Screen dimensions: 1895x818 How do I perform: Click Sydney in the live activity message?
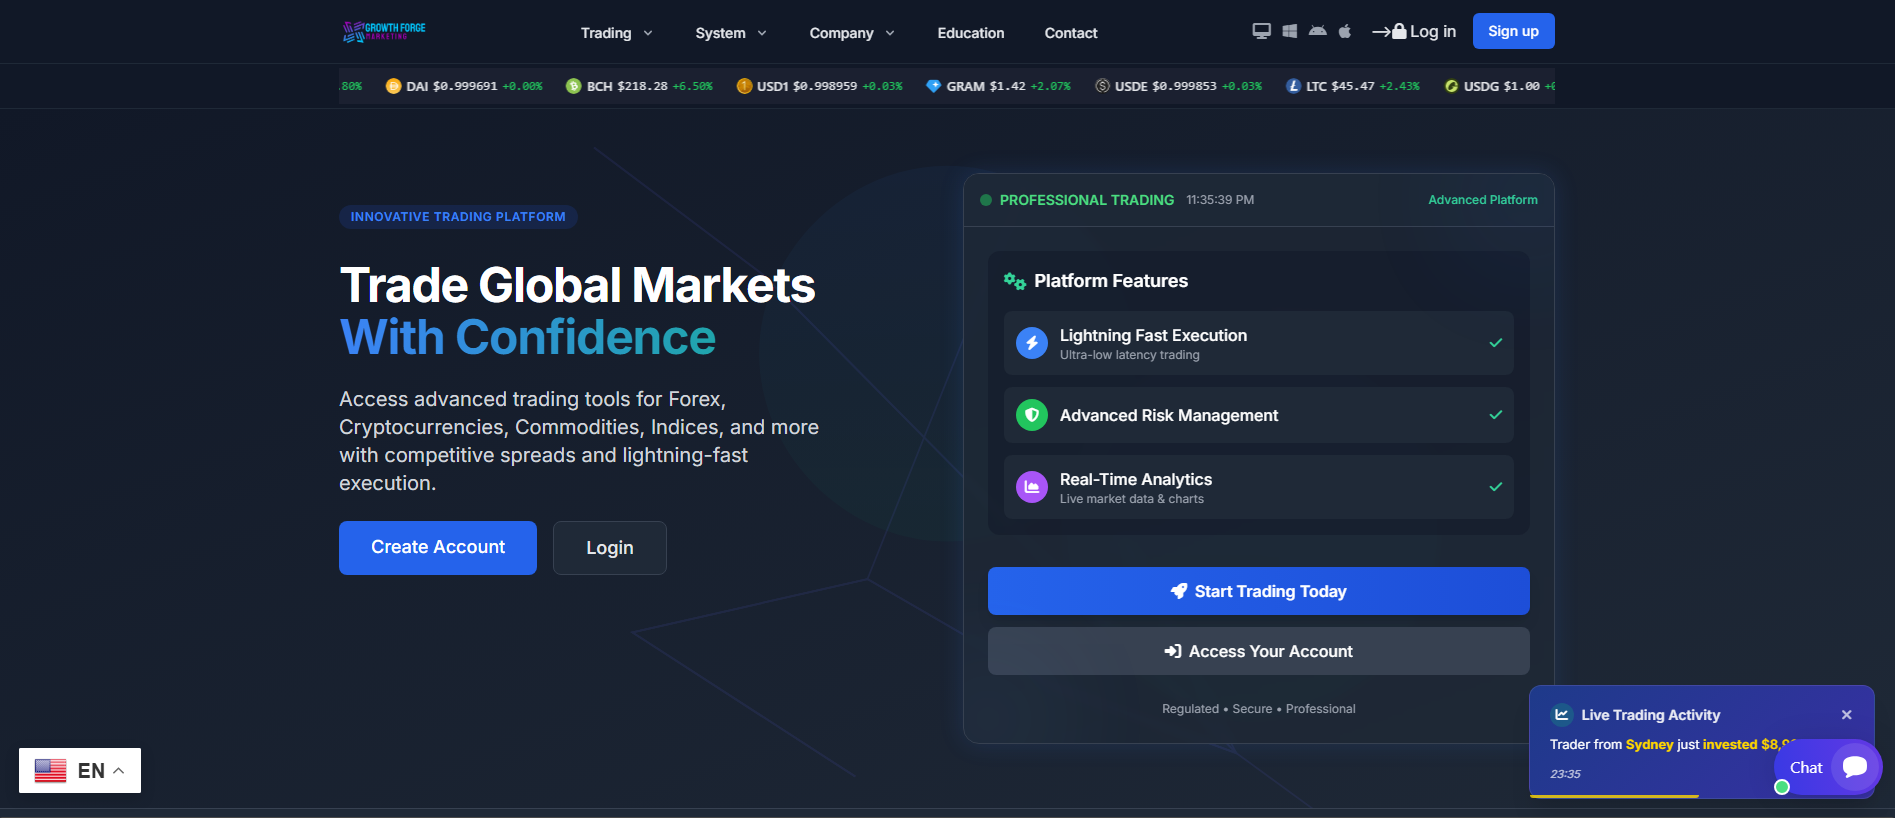(1649, 744)
